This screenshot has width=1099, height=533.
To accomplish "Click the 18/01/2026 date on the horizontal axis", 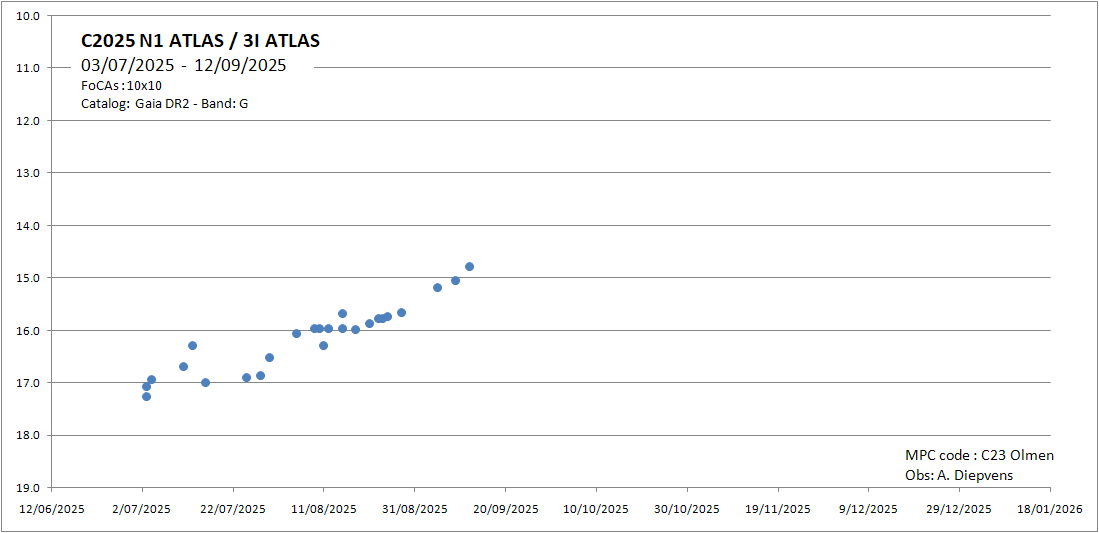I will 1050,509.
